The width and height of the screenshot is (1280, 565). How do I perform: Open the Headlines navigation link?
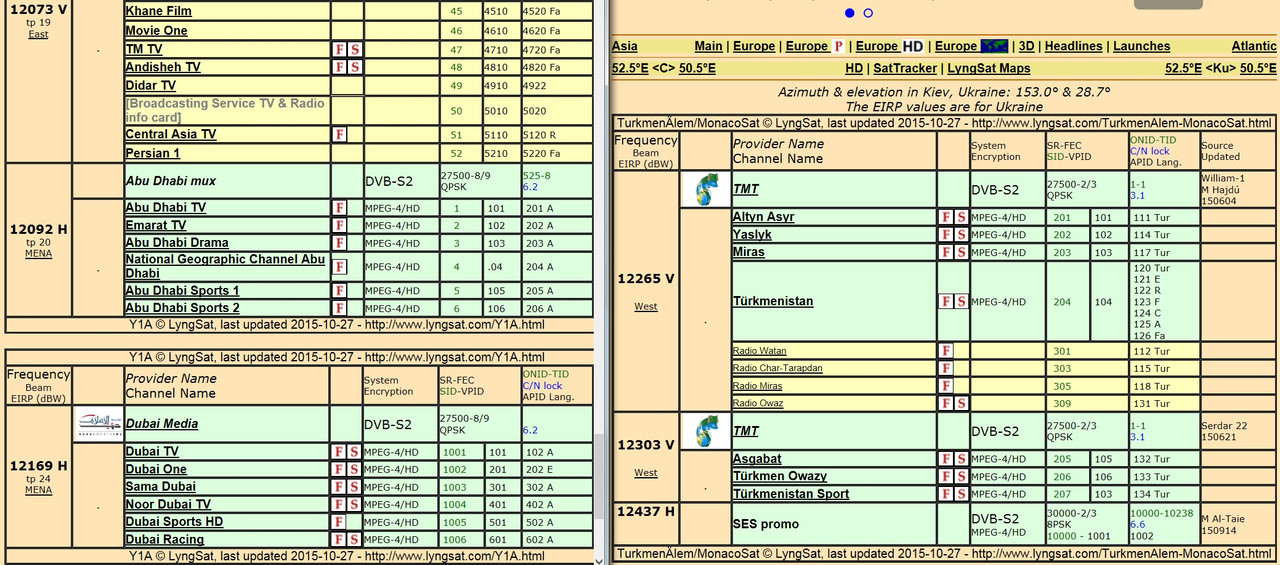(x=1074, y=46)
